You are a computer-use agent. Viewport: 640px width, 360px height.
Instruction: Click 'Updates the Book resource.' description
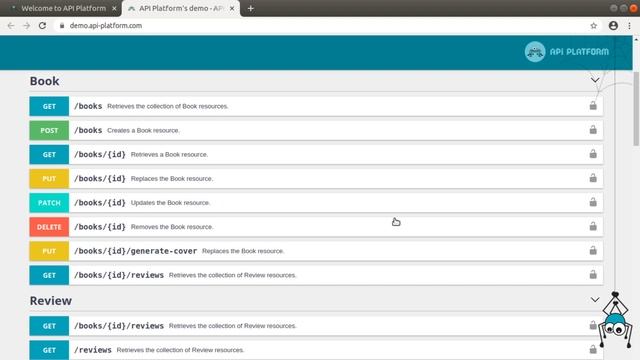tap(170, 202)
